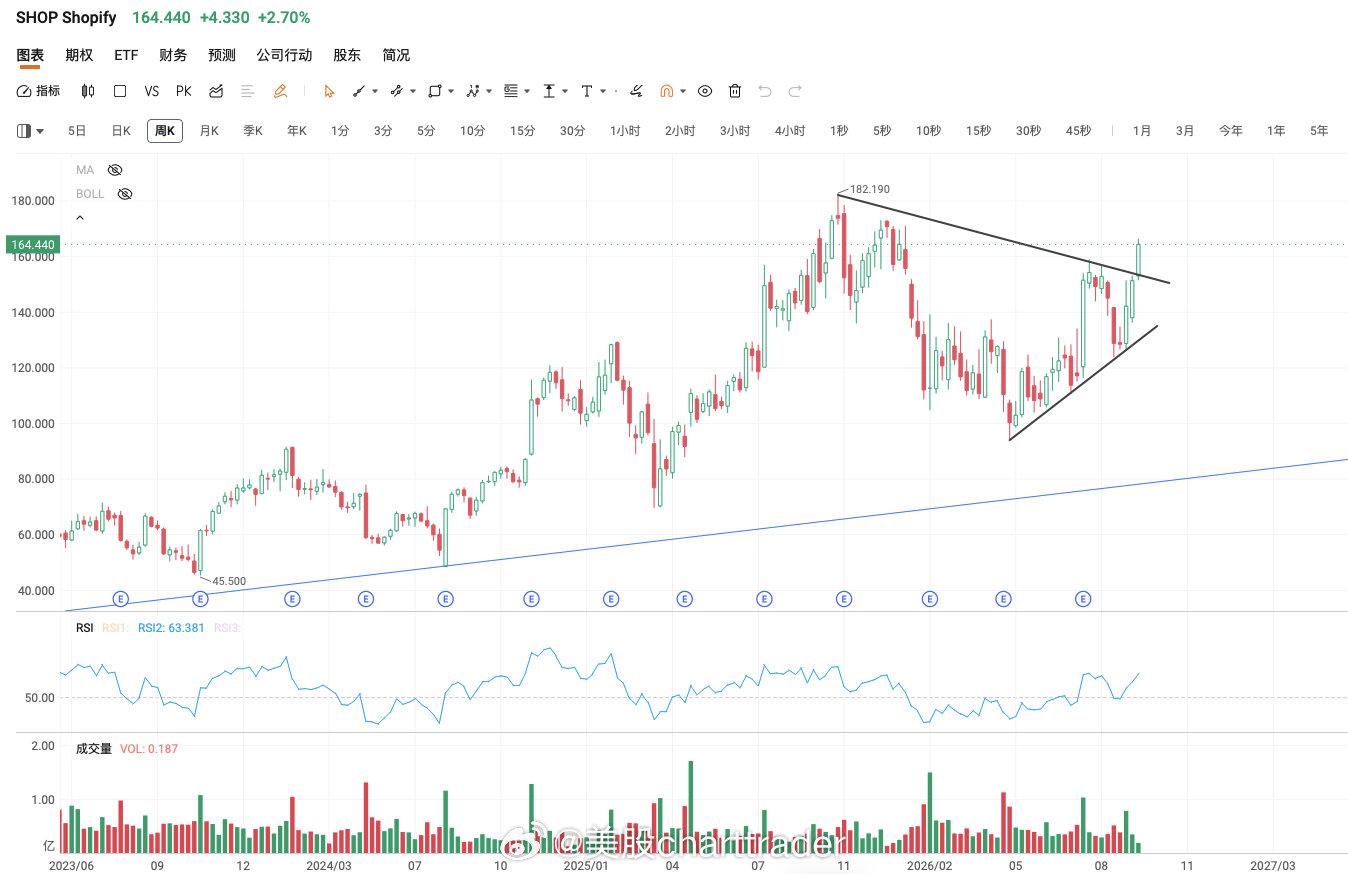
Task: Click the 164.440 current price label
Action: [32, 244]
